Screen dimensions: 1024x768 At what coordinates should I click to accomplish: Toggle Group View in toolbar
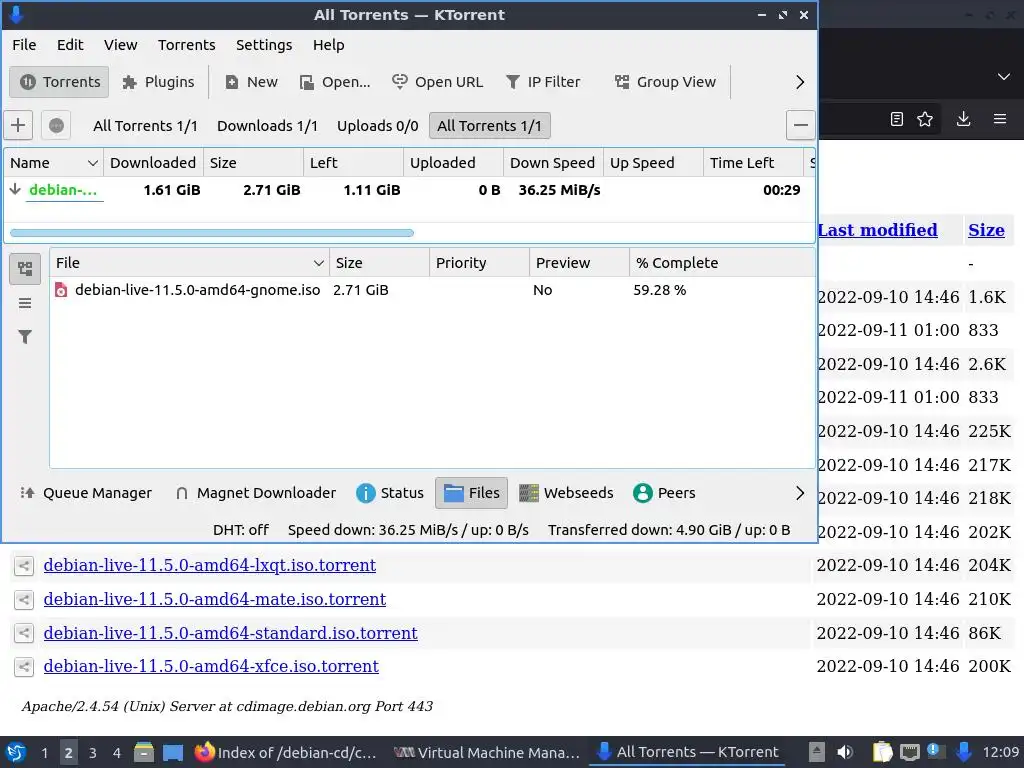tap(665, 82)
